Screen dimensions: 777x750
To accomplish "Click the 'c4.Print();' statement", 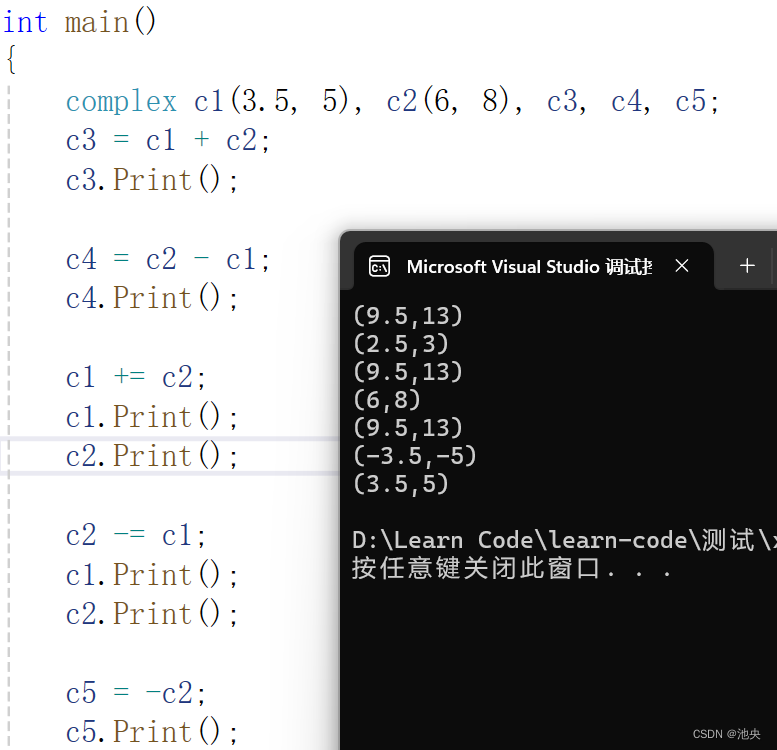I will point(152,298).
